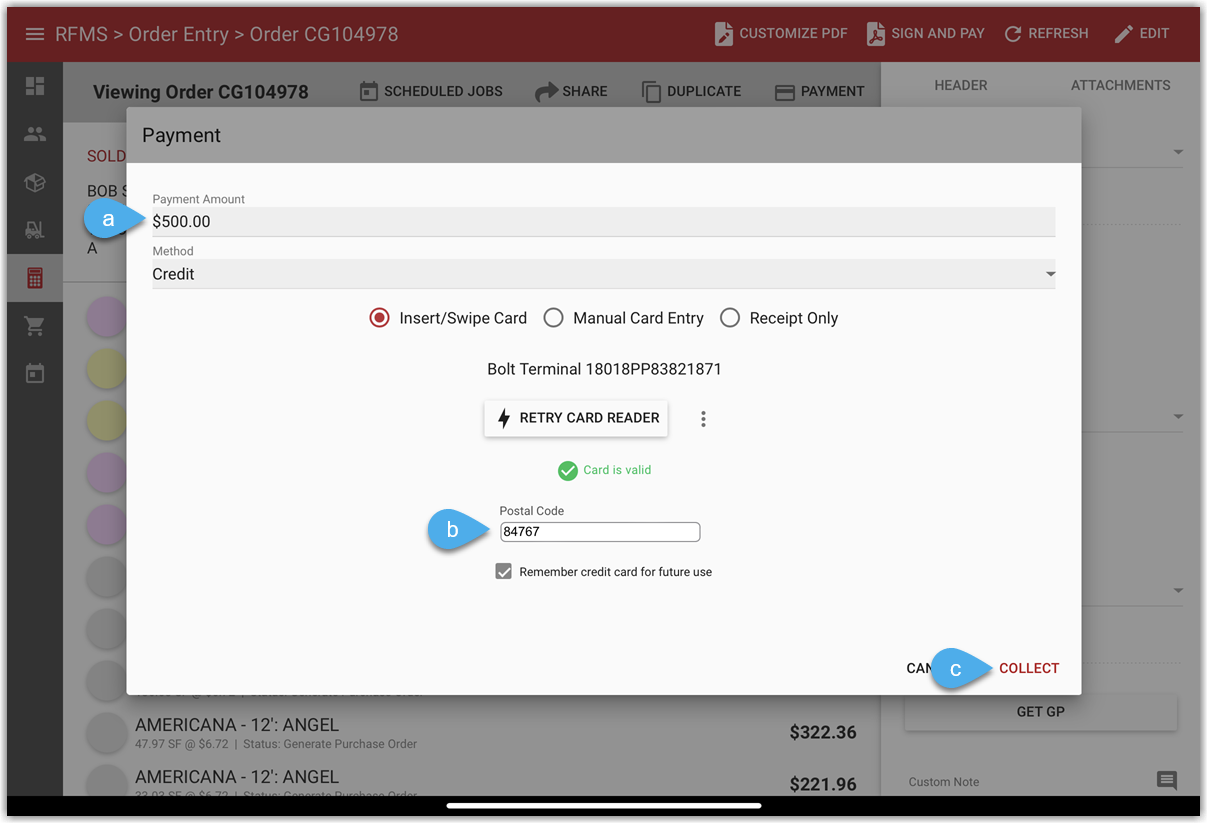
Task: Click the $322.36 Americana Angel line
Action: click(x=472, y=733)
